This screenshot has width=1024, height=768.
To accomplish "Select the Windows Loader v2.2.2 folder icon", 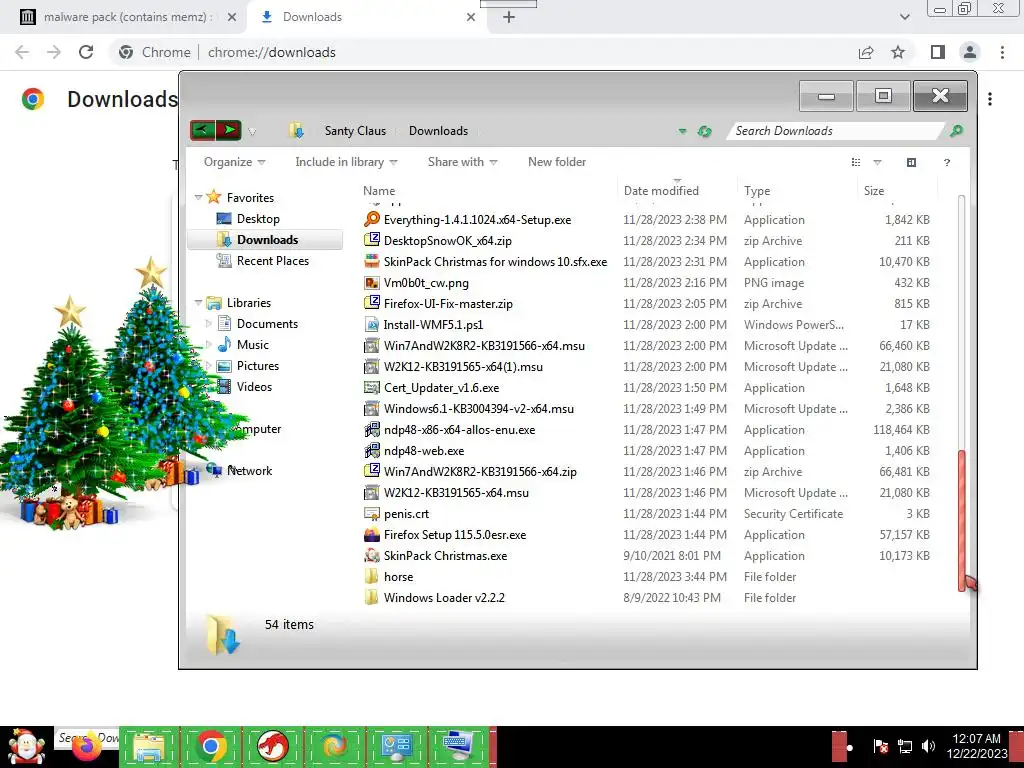I will [372, 598].
